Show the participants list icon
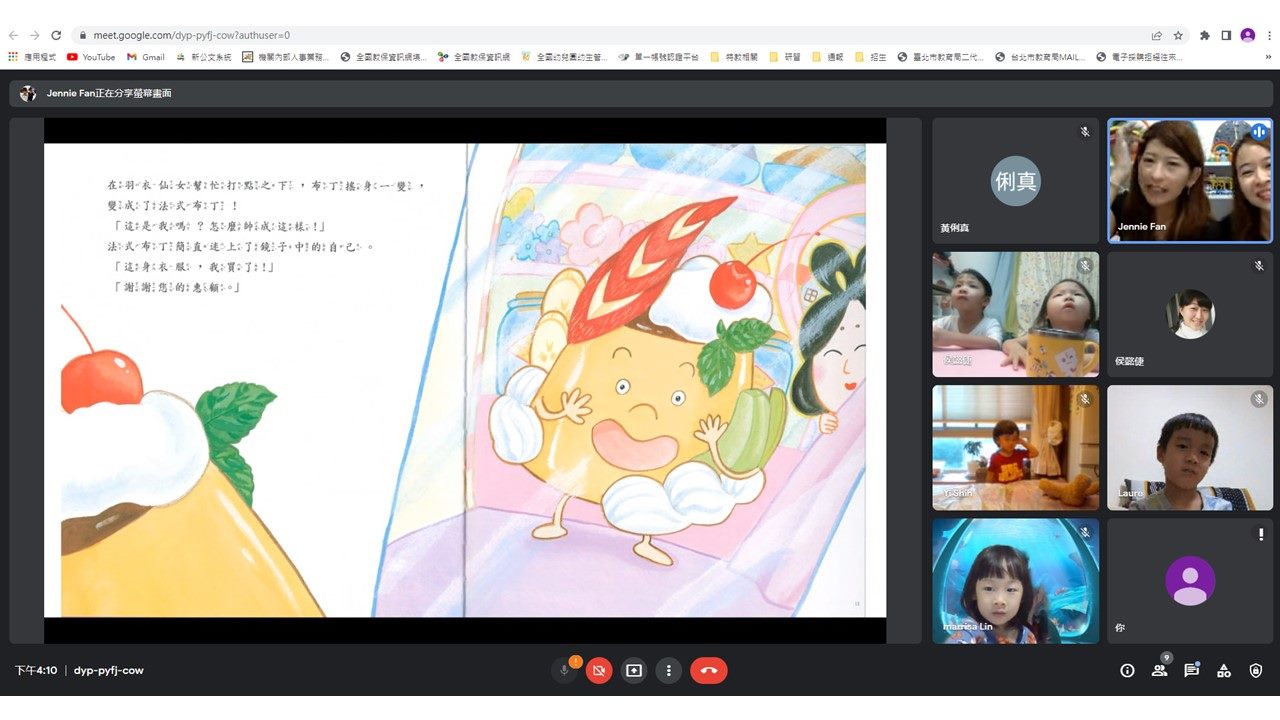The image size is (1280, 720). click(1159, 671)
